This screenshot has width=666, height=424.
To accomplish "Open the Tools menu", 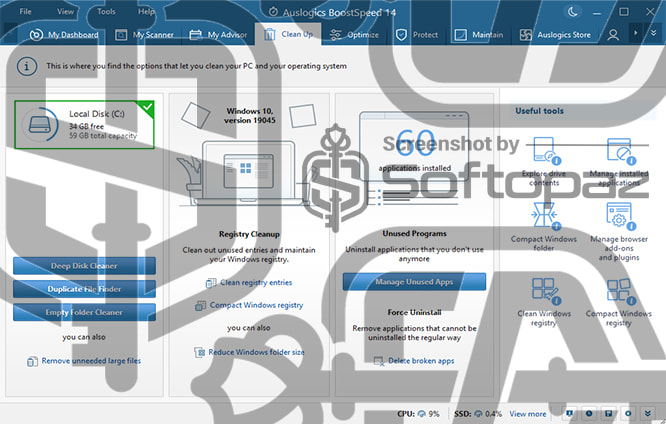I will coord(106,11).
